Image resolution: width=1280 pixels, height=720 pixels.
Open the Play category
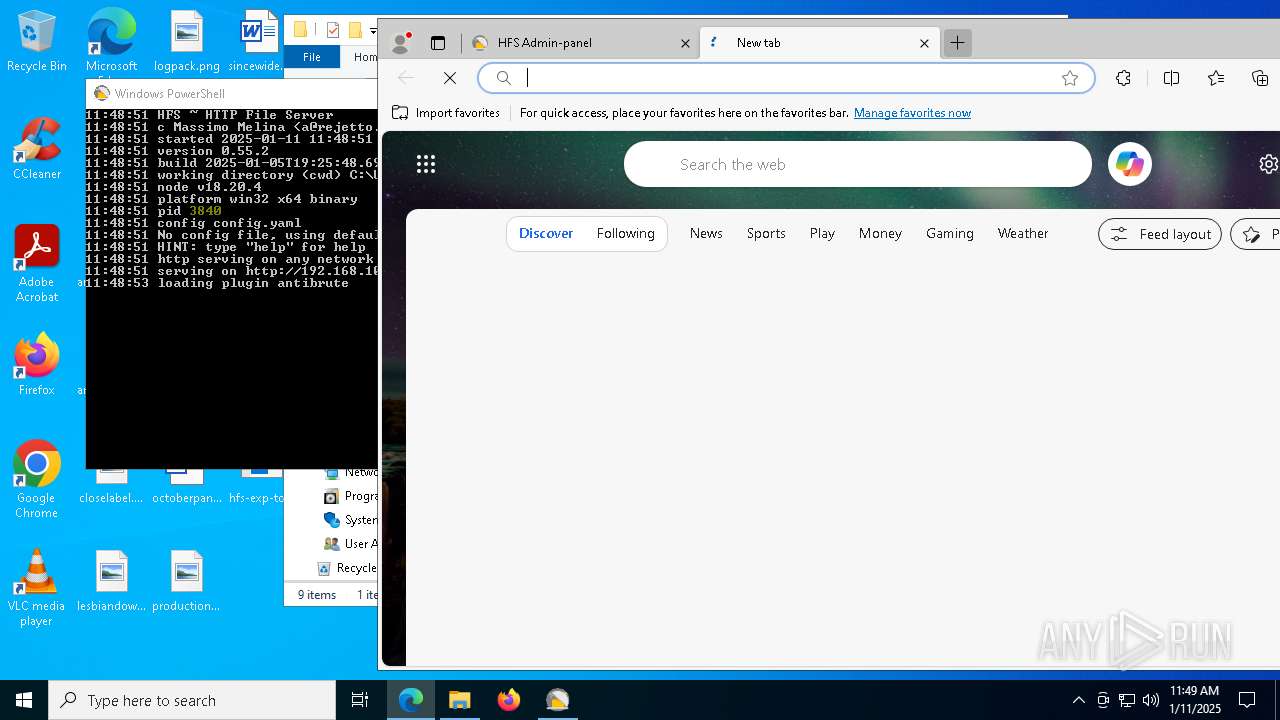click(x=822, y=233)
